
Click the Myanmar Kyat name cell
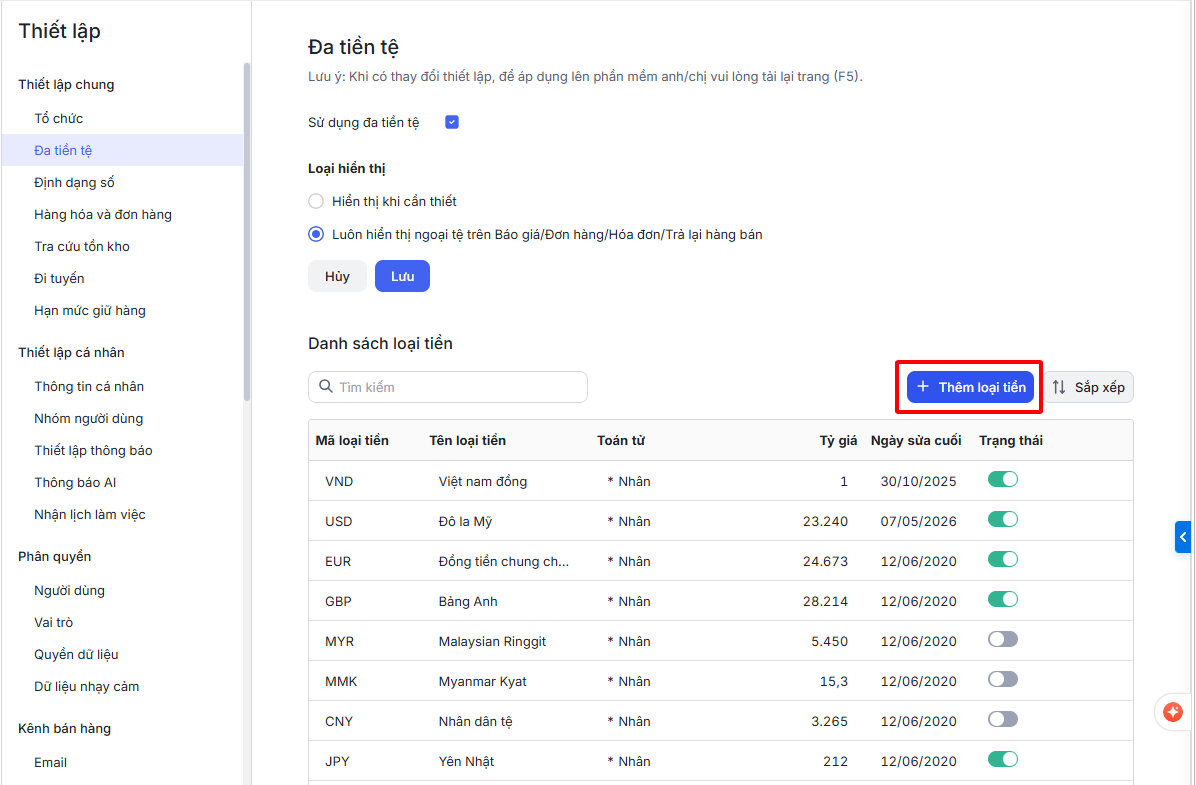click(x=482, y=681)
